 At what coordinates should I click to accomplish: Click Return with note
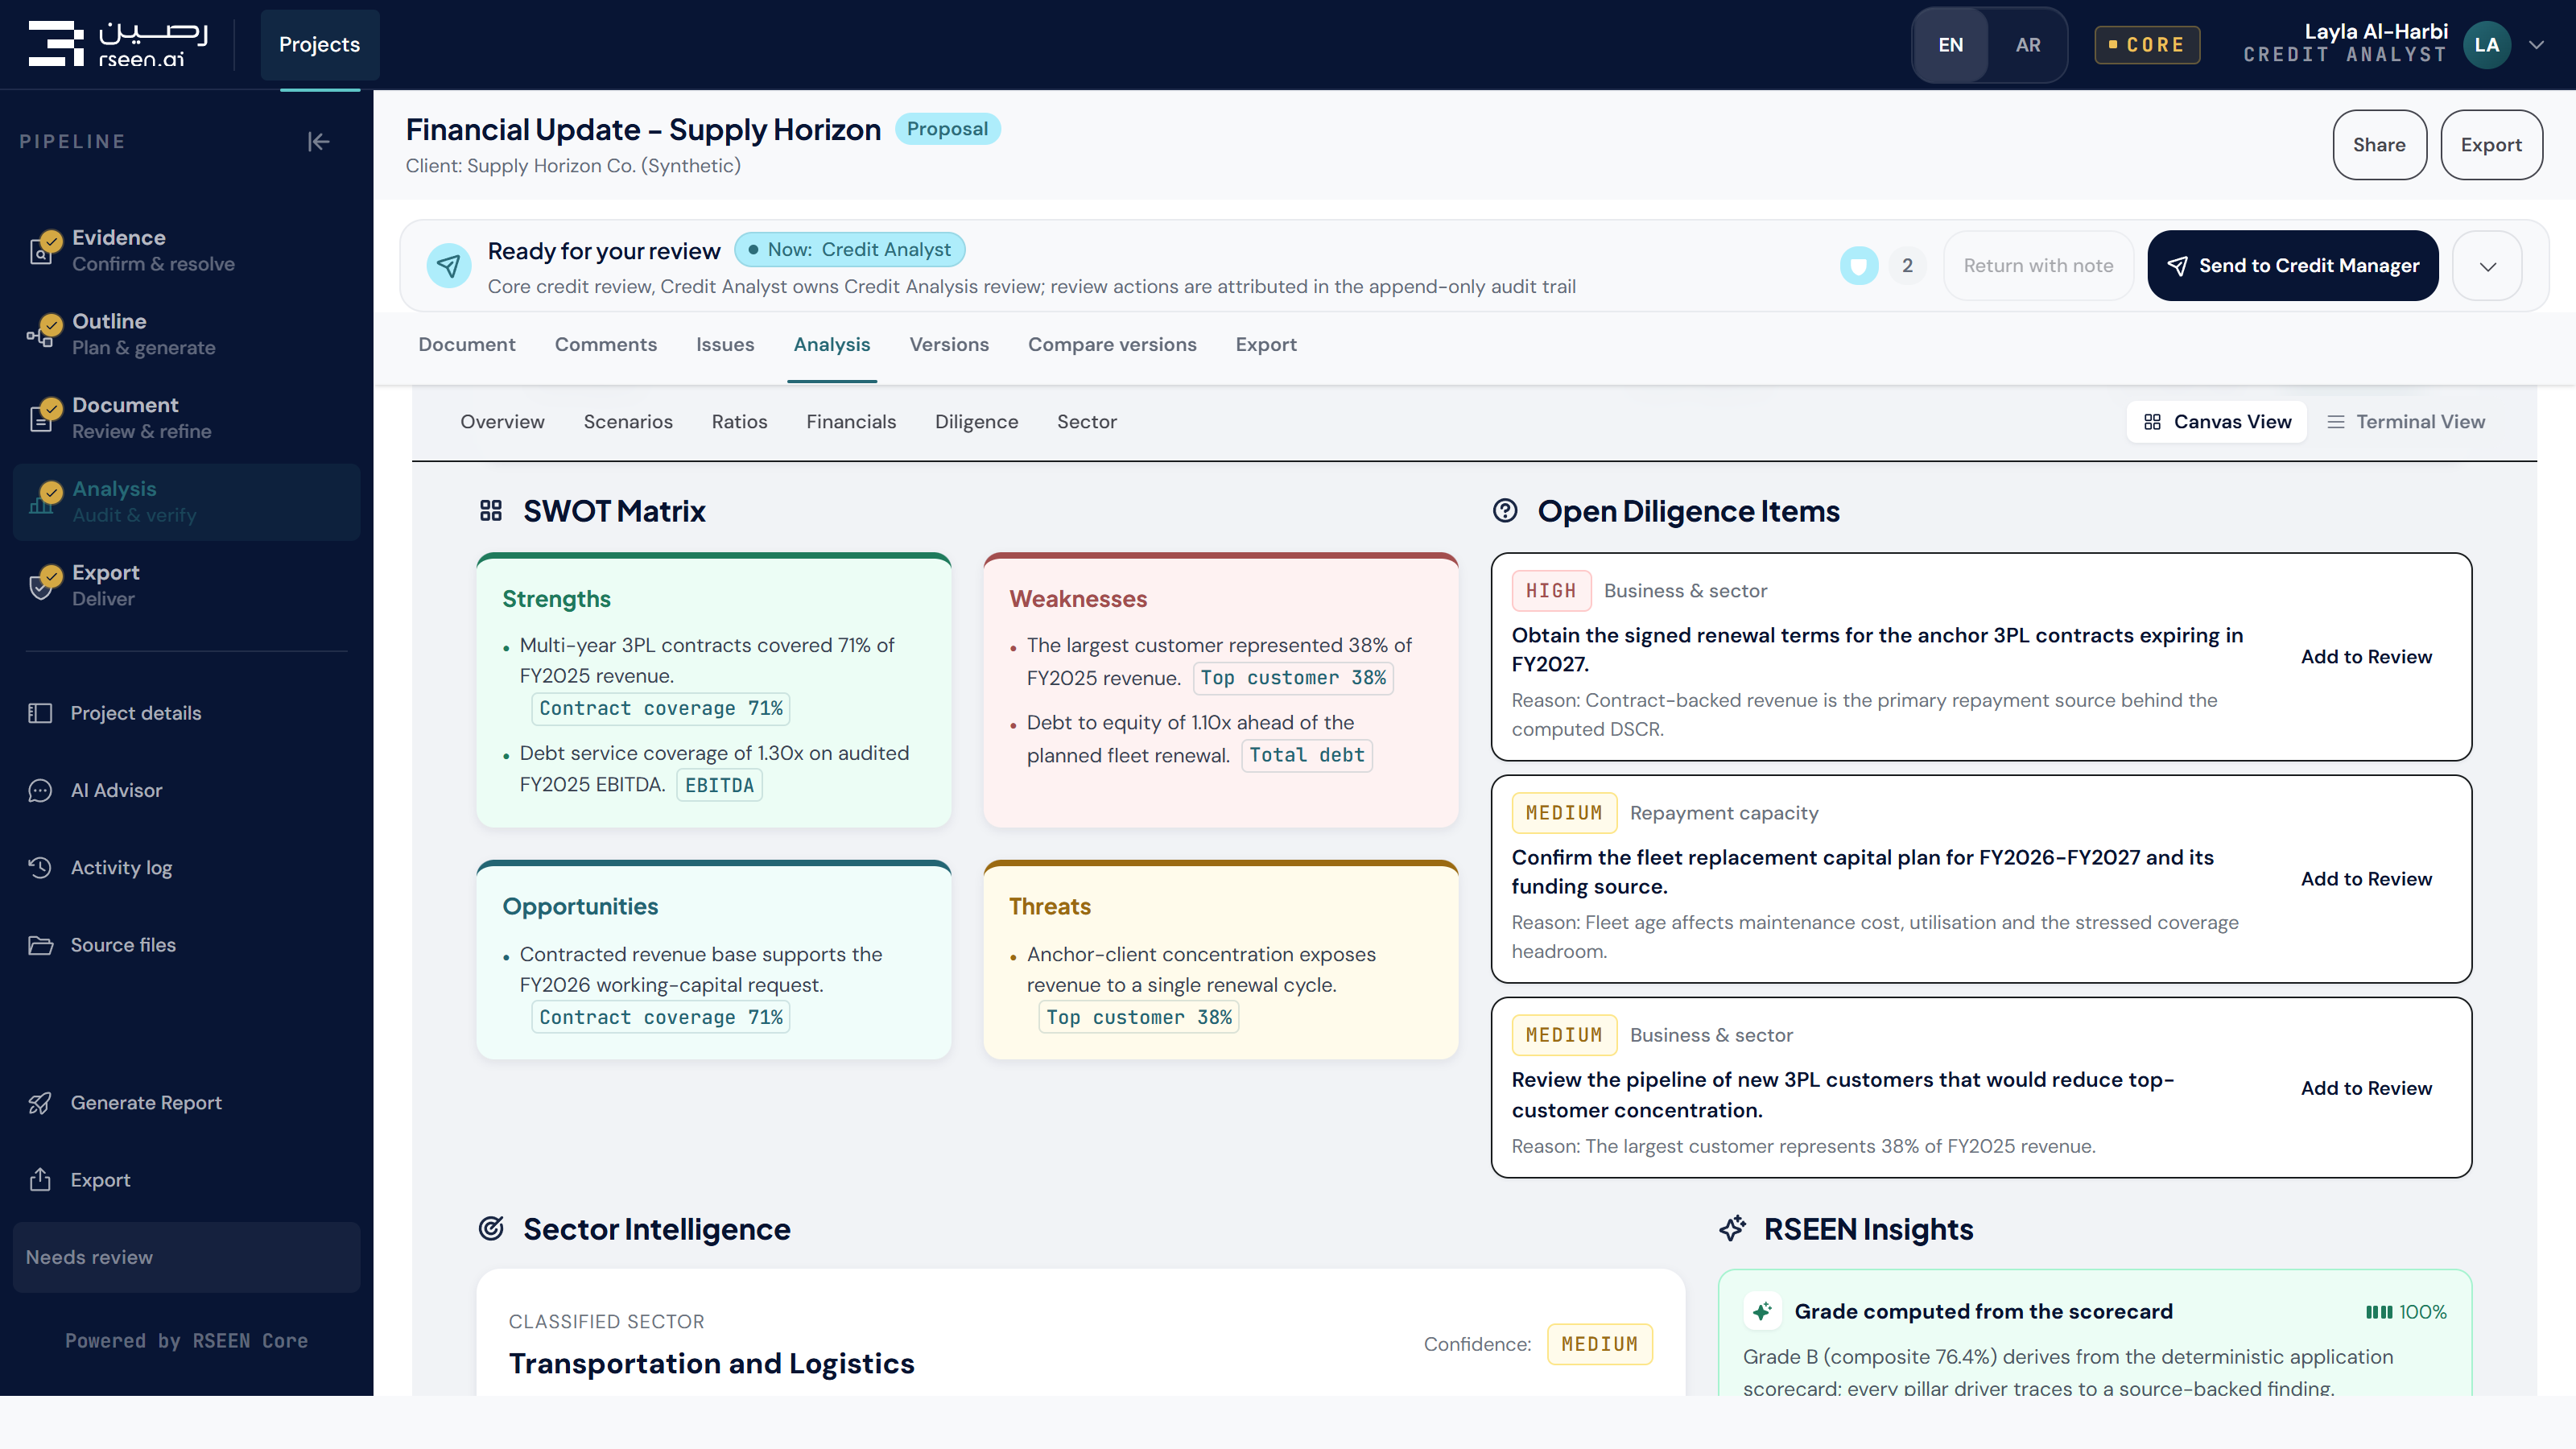pyautogui.click(x=2038, y=266)
